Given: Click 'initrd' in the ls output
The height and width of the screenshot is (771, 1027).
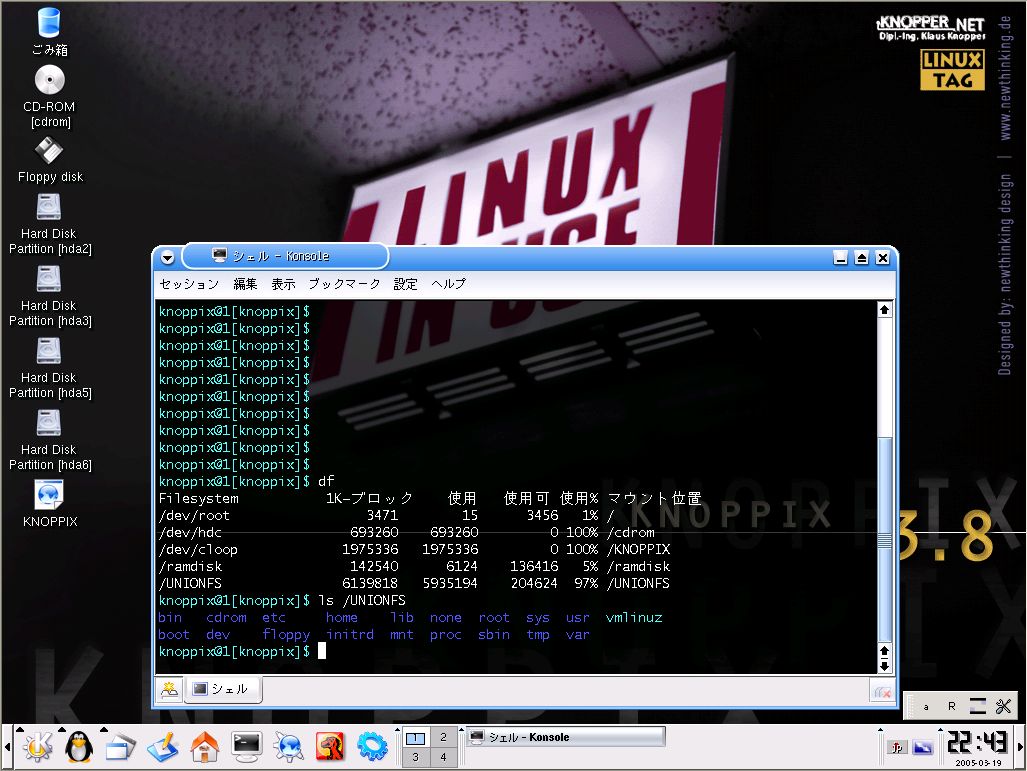Looking at the screenshot, I should (x=350, y=634).
